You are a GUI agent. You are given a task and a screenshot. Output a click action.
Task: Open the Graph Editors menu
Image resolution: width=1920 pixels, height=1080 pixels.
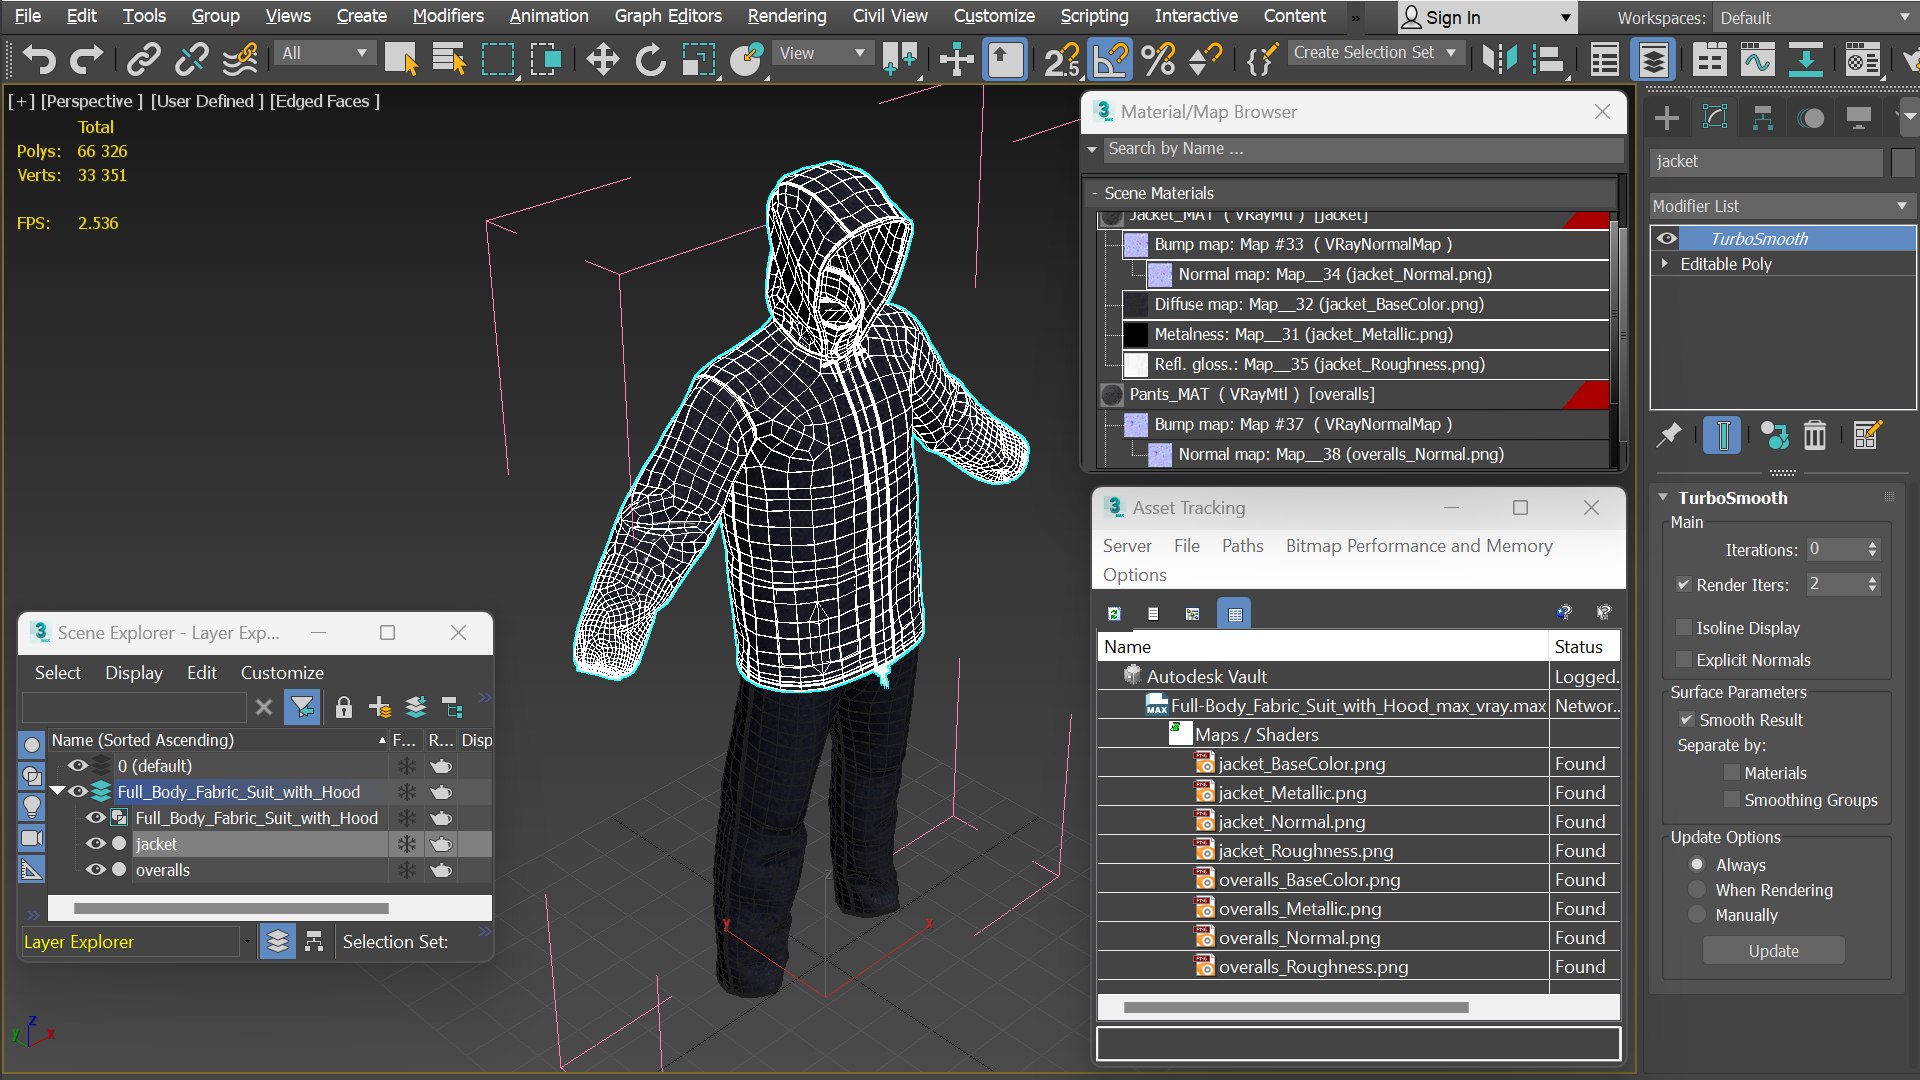point(668,16)
